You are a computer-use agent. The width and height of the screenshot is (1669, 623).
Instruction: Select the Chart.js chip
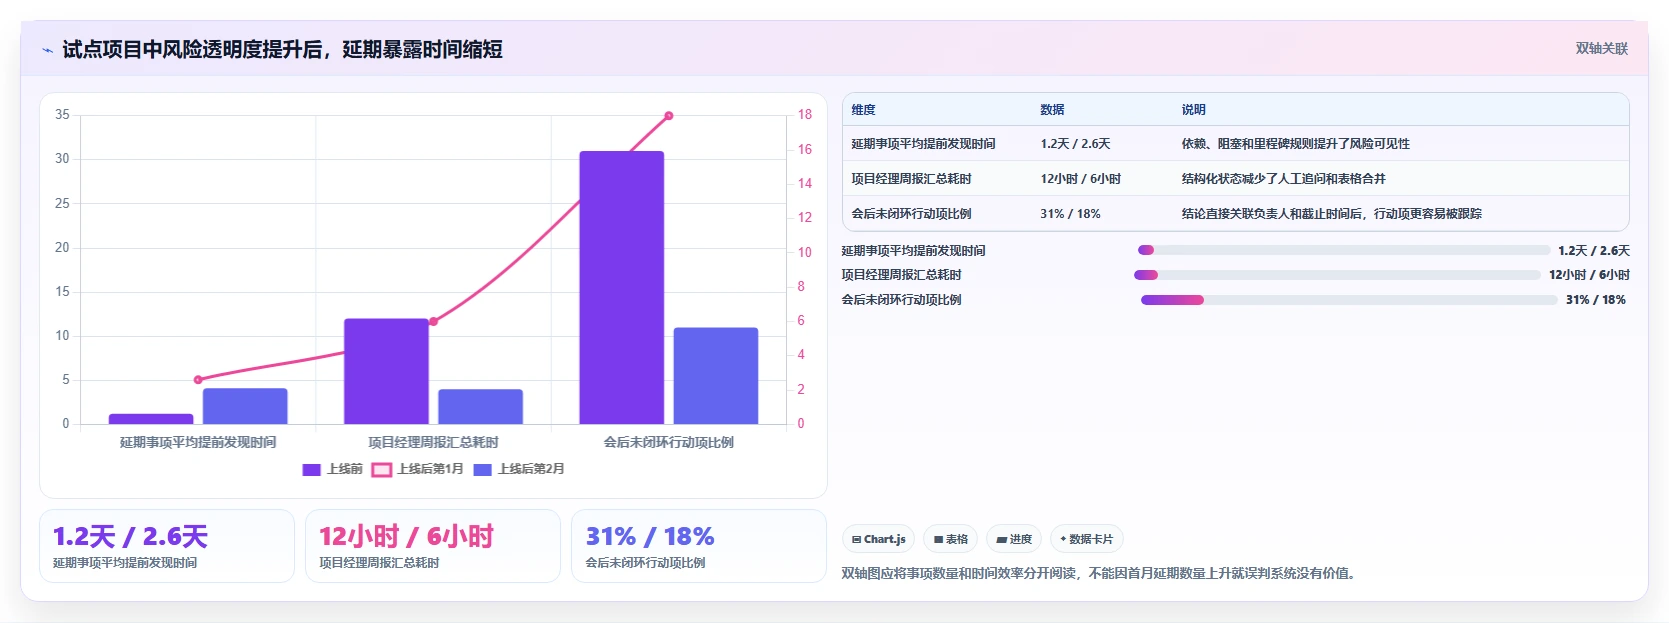click(878, 539)
